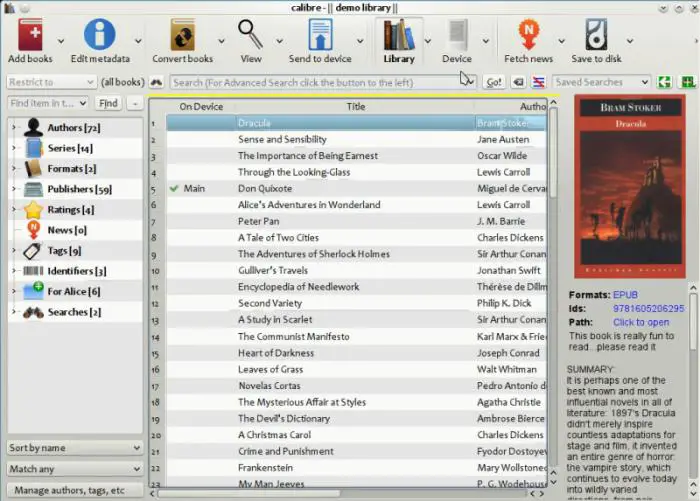Open the Library bookshelf icon
The image size is (700, 501).
click(399, 34)
